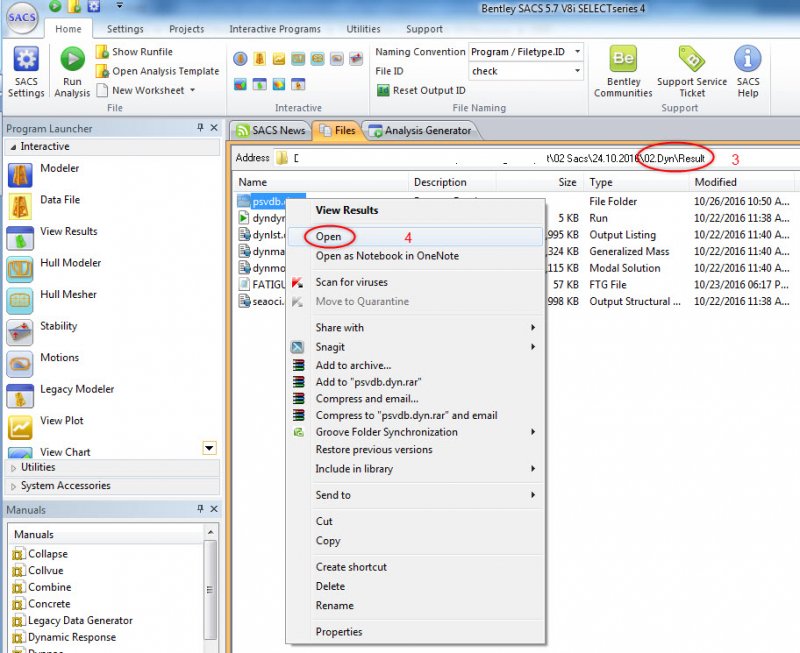Viewport: 800px width, 653px height.
Task: Pin the Manuals panel
Action: pos(200,509)
